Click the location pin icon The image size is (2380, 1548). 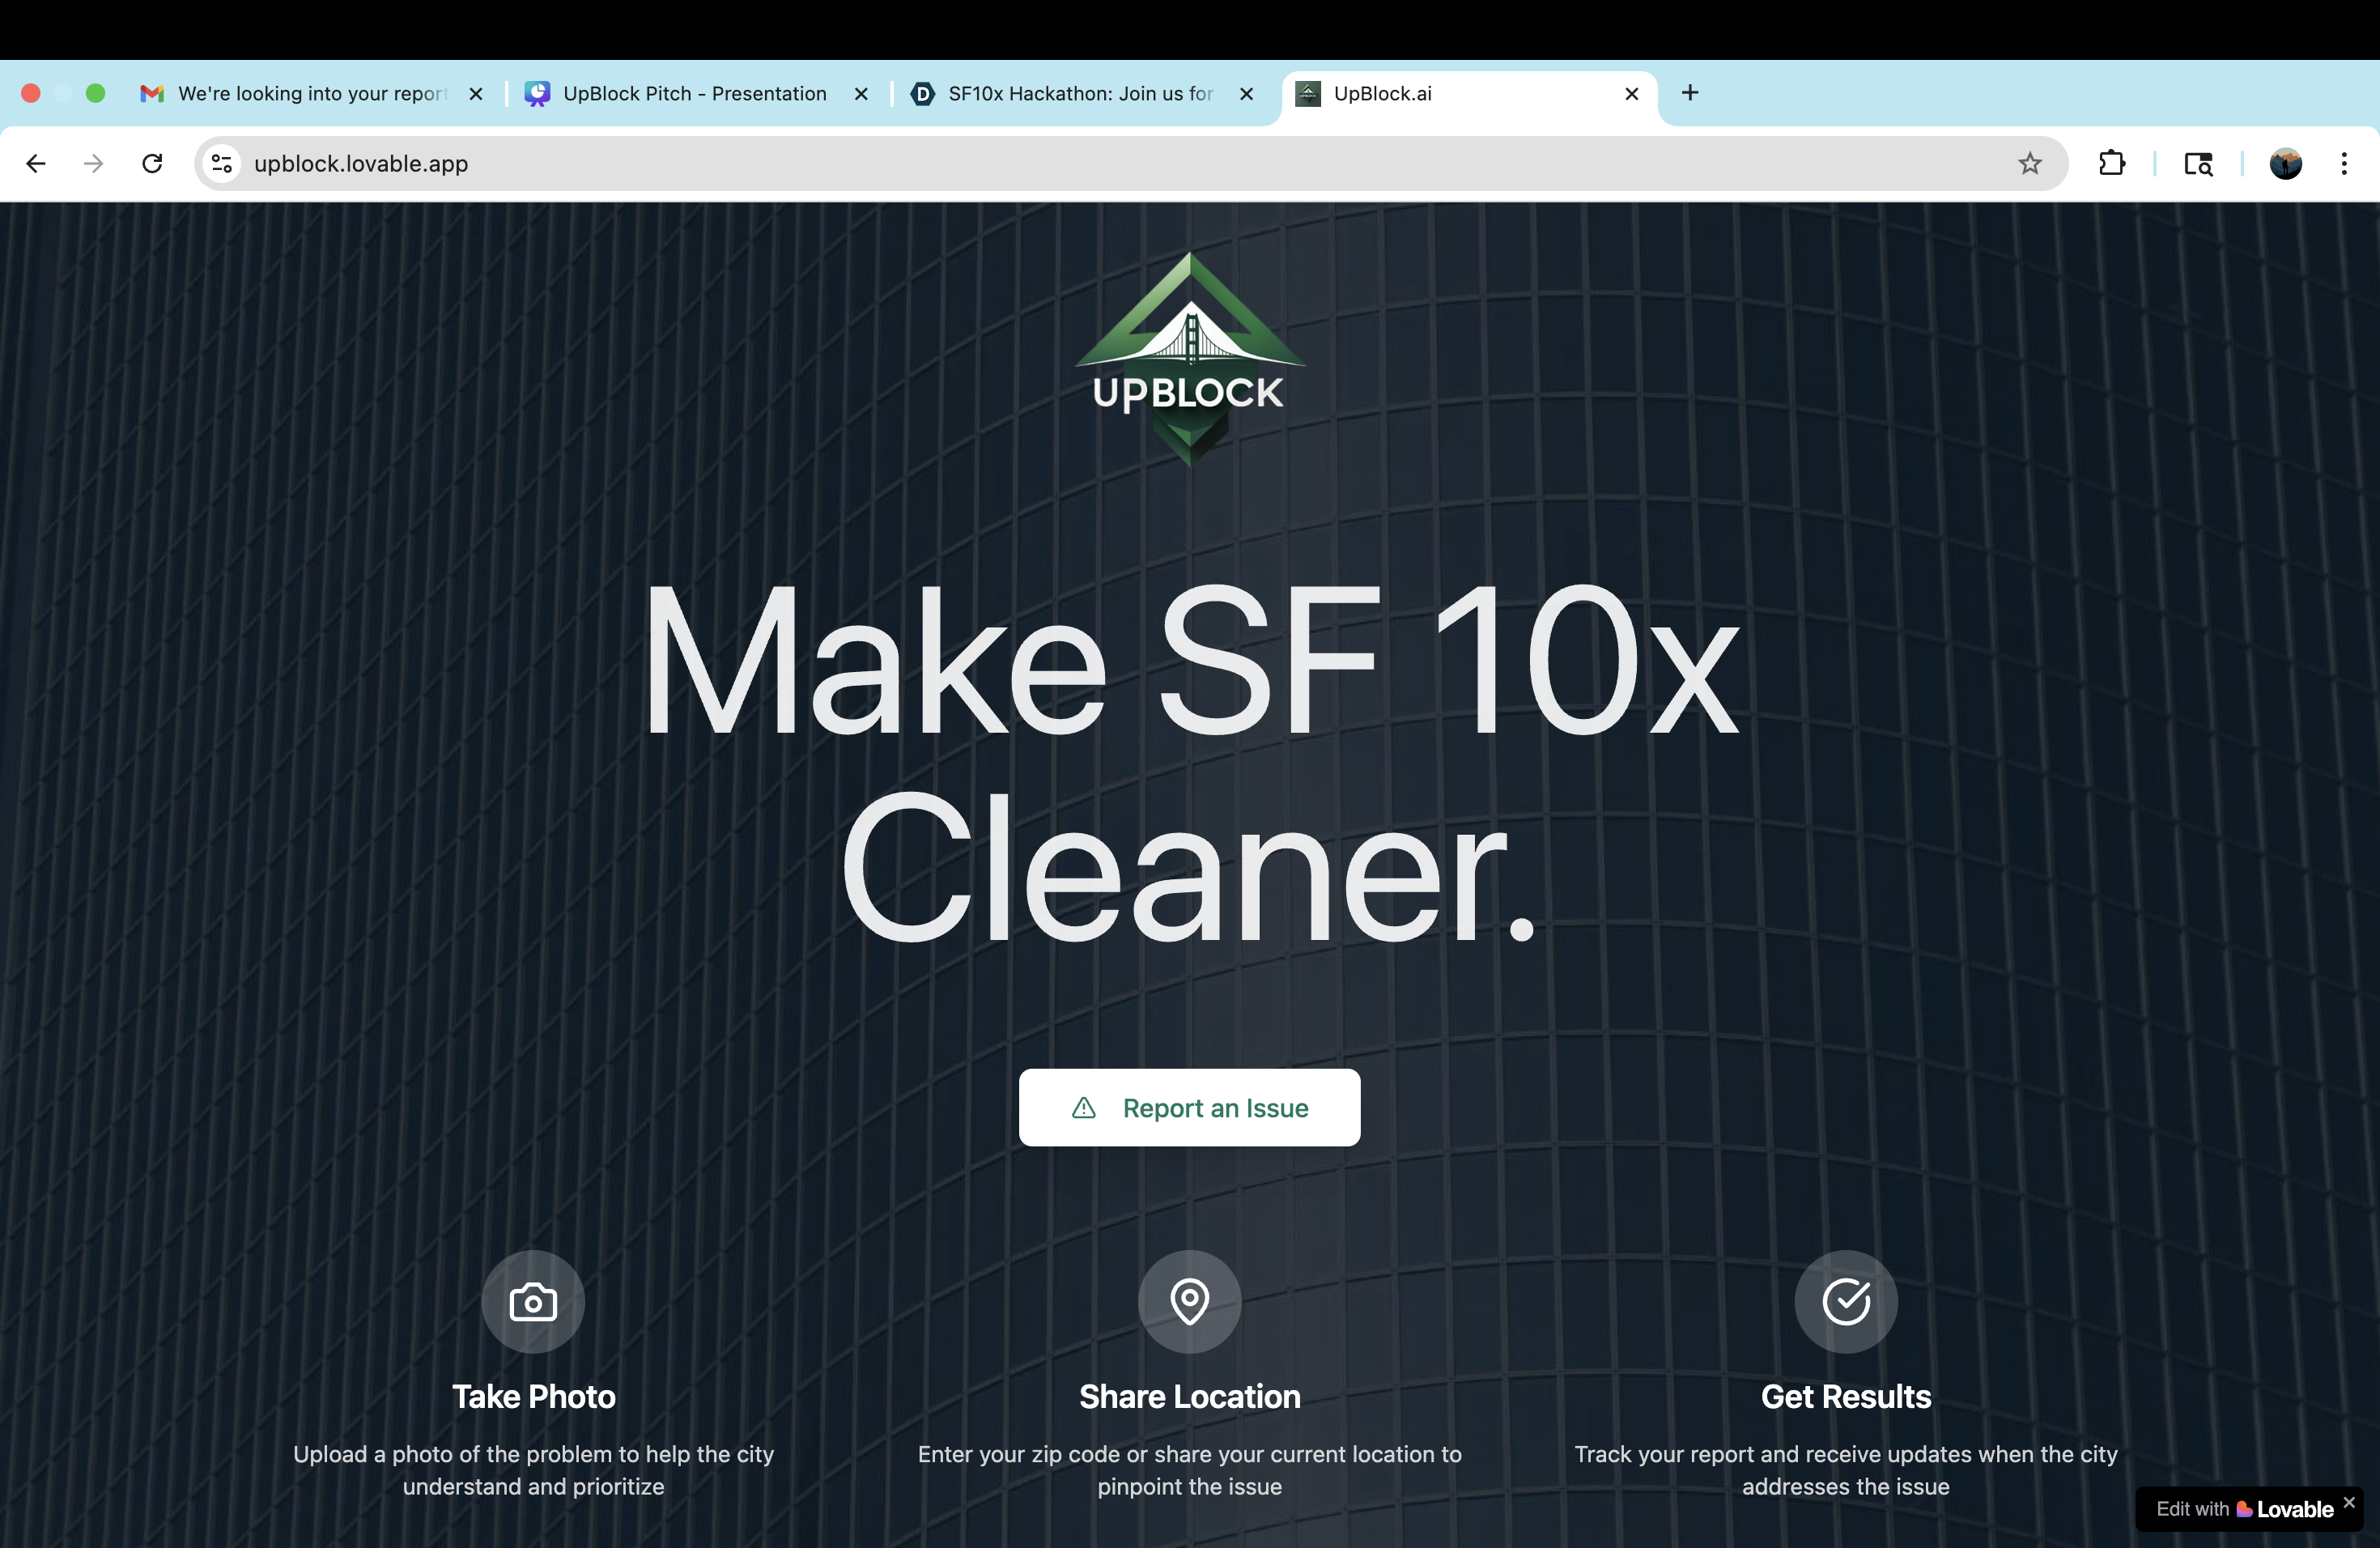click(x=1189, y=1301)
